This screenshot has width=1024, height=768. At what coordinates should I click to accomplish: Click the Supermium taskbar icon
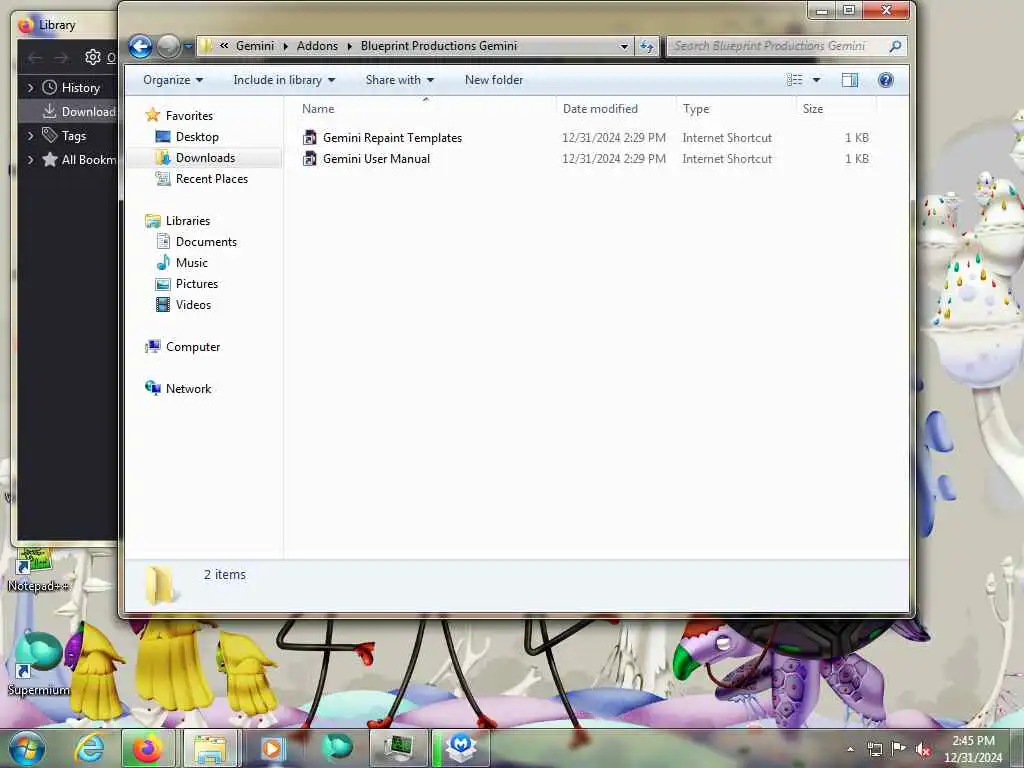click(338, 747)
